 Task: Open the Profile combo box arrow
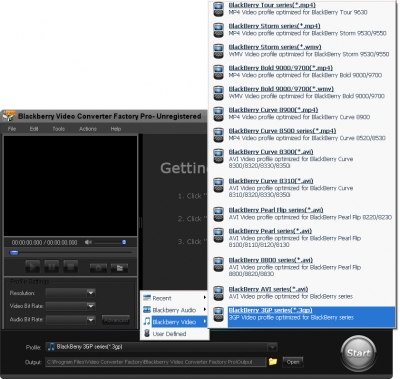pyautogui.click(x=272, y=347)
